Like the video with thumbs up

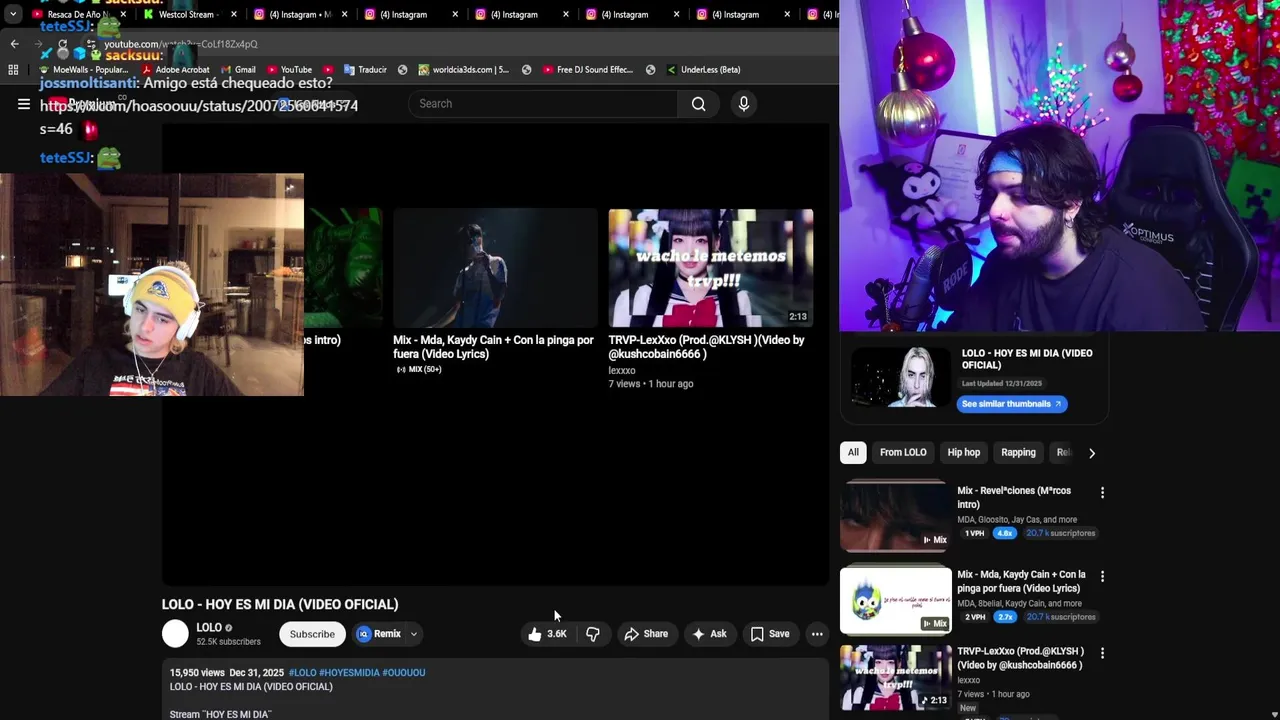pyautogui.click(x=535, y=634)
